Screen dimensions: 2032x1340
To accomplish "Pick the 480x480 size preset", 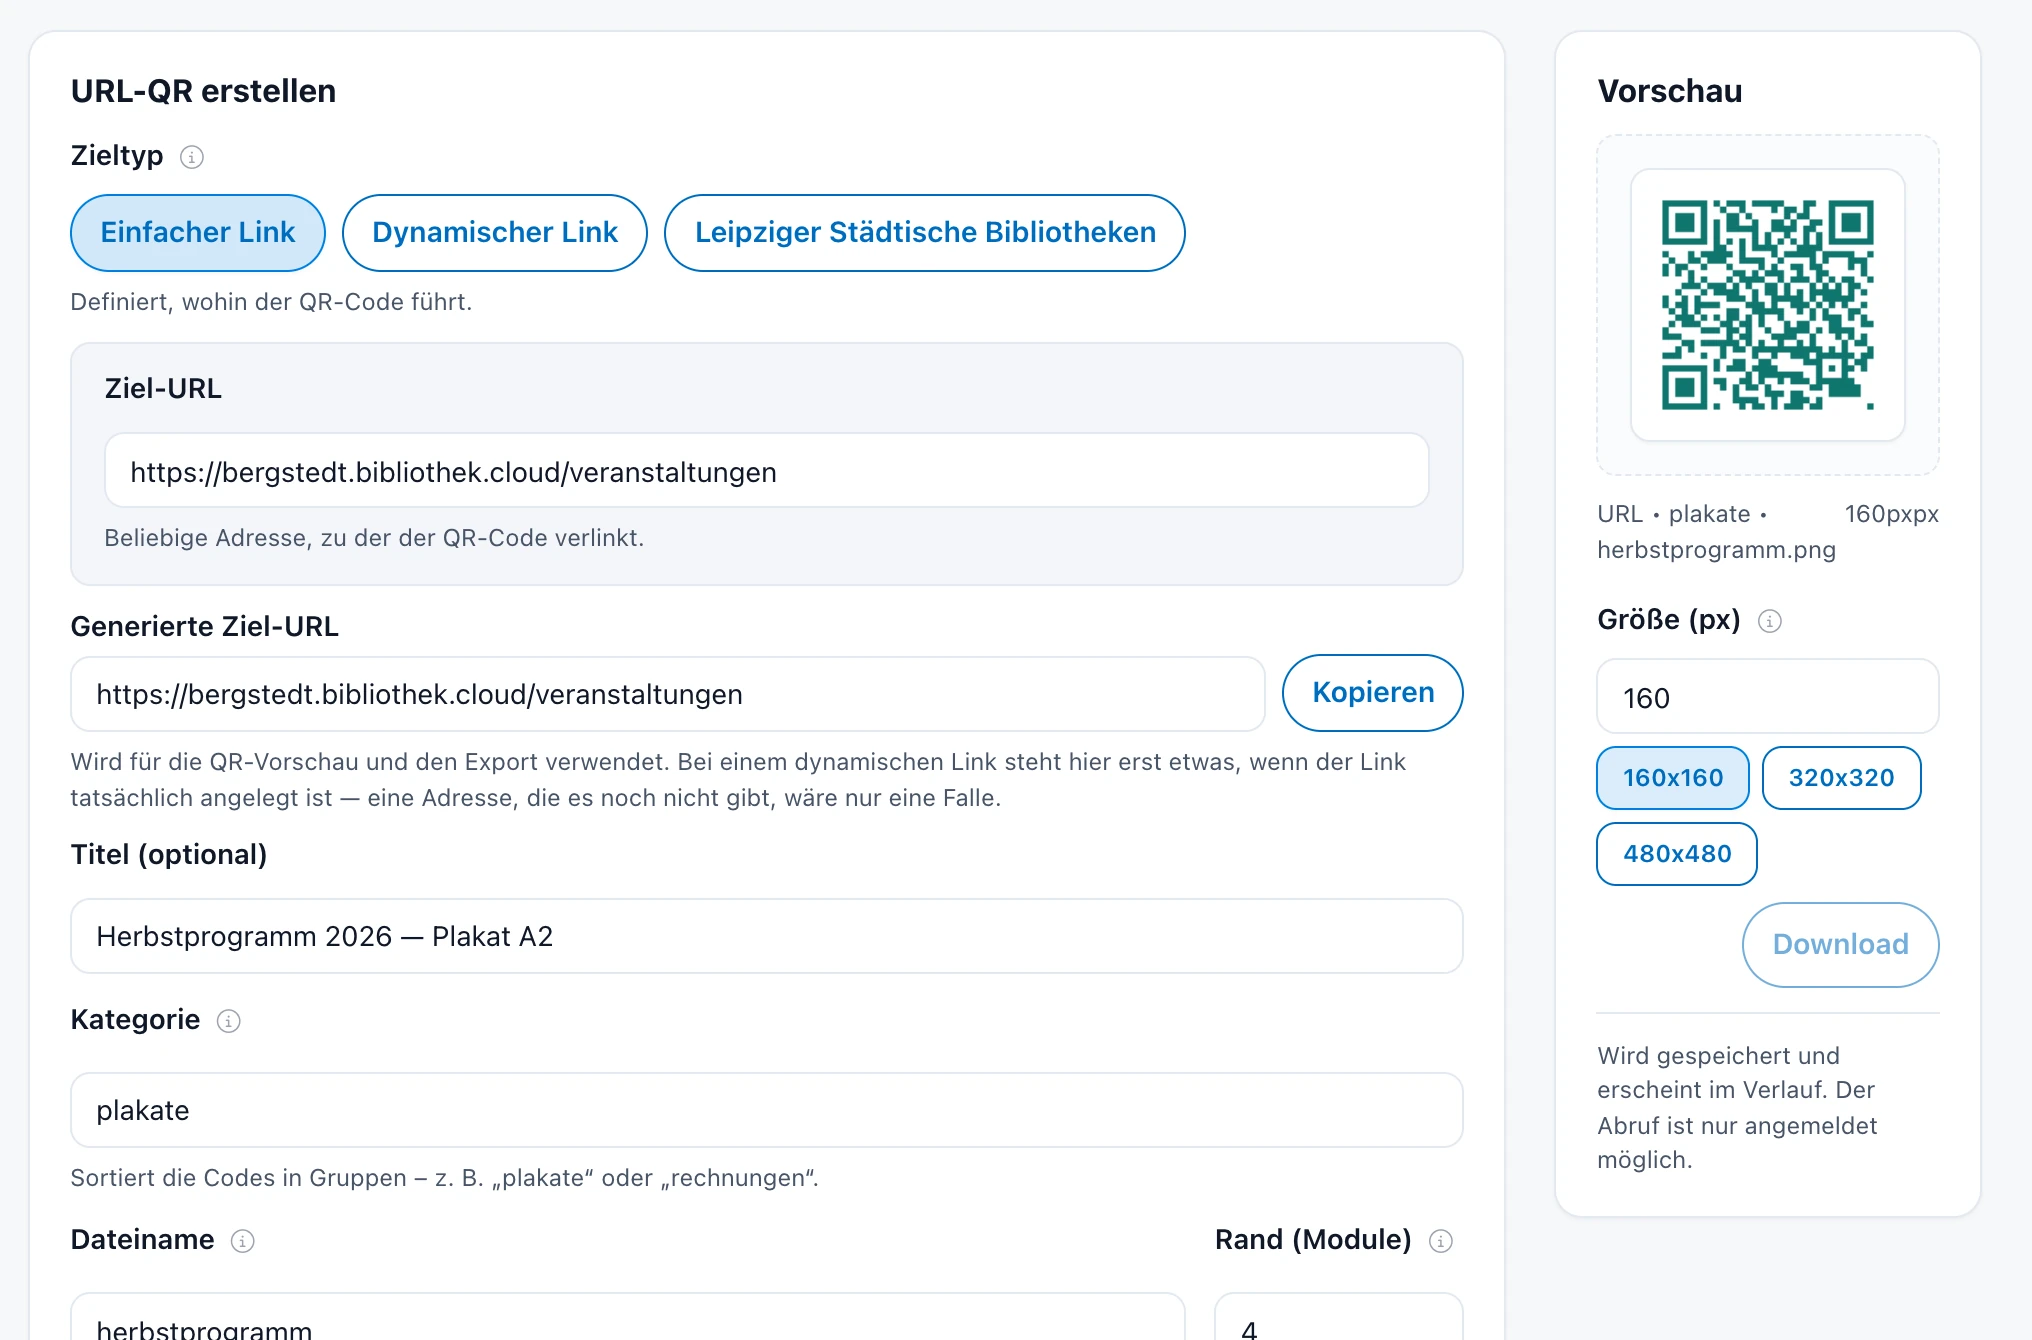I will point(1677,854).
